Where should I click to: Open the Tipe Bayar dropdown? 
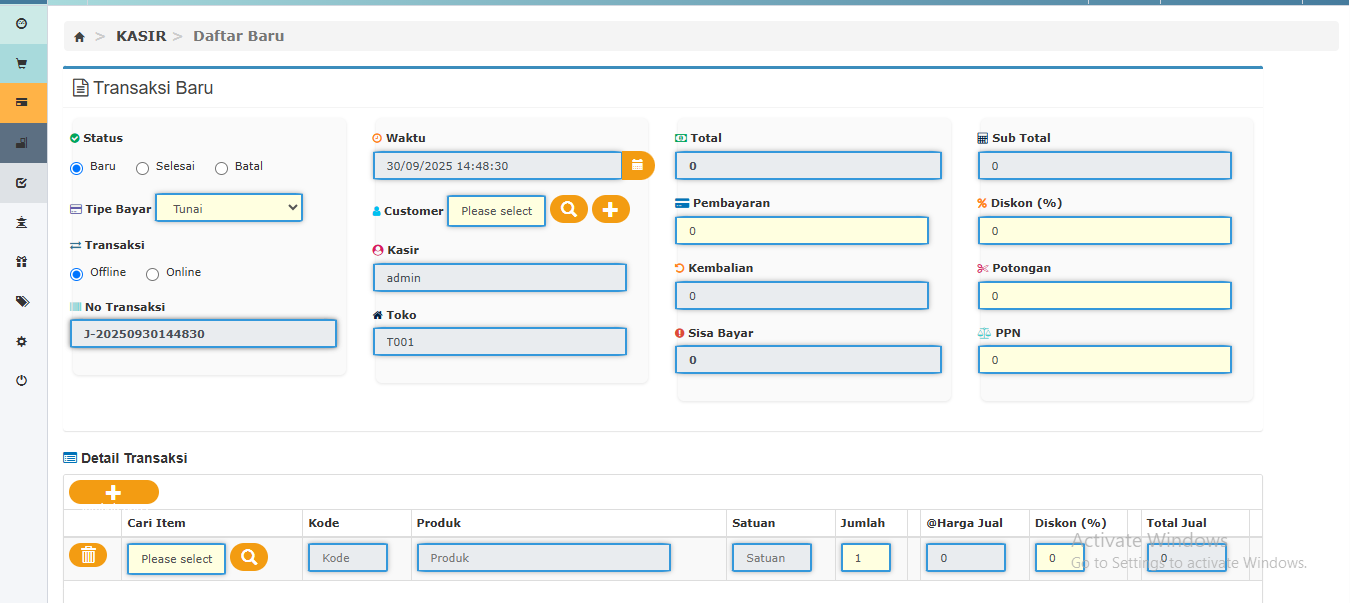coord(229,208)
